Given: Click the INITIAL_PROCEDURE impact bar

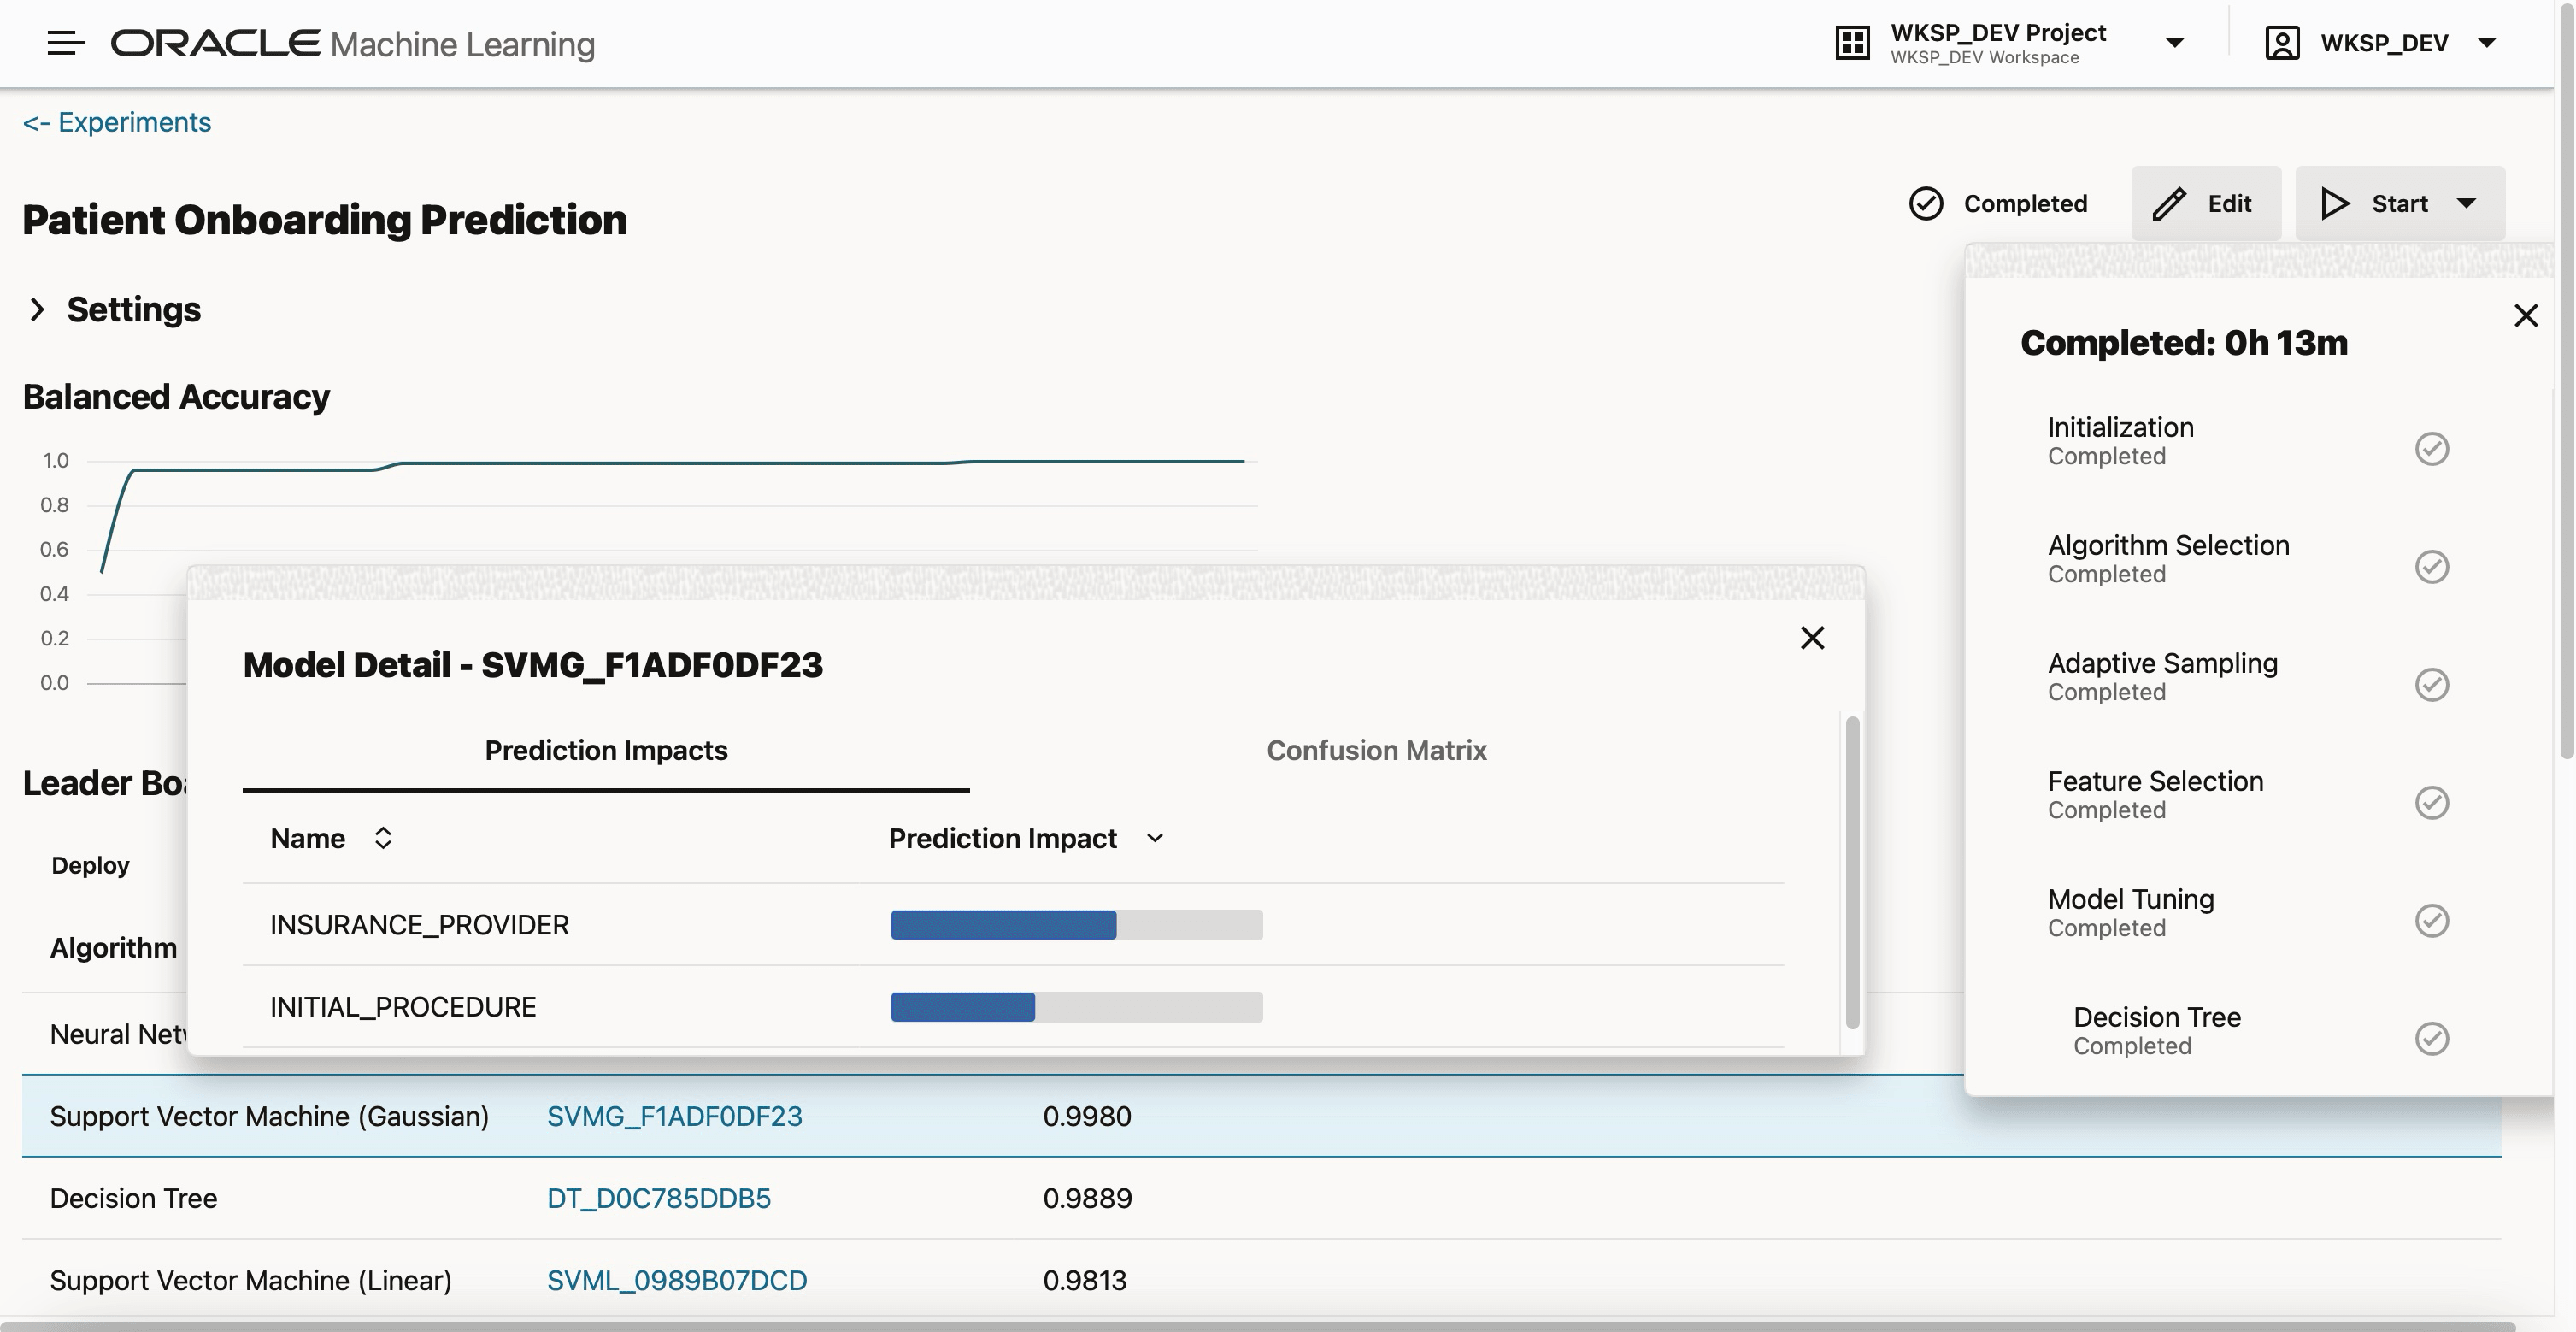Looking at the screenshot, I should (1076, 1007).
